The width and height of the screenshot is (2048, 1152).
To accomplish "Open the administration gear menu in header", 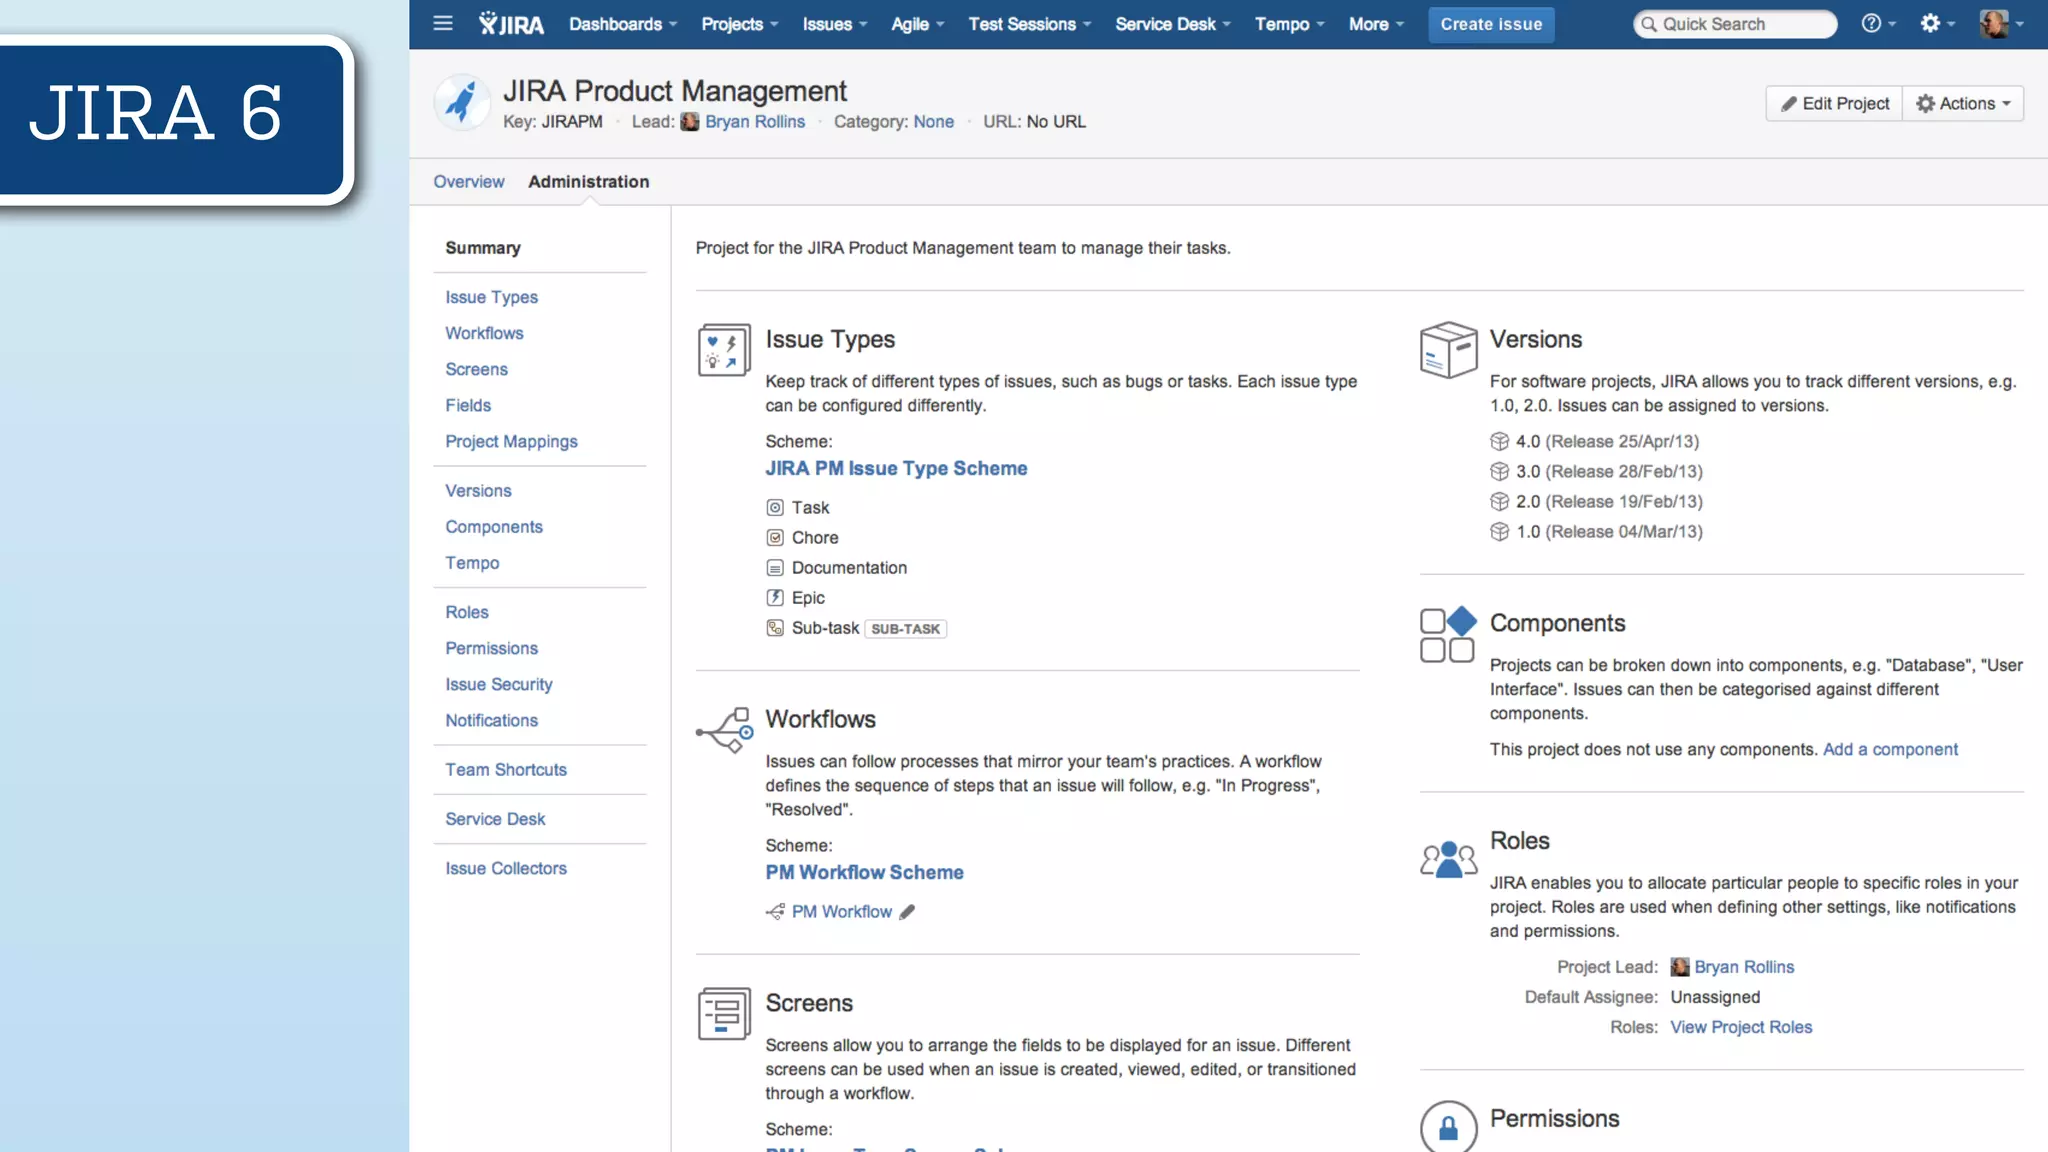I will coord(1937,23).
